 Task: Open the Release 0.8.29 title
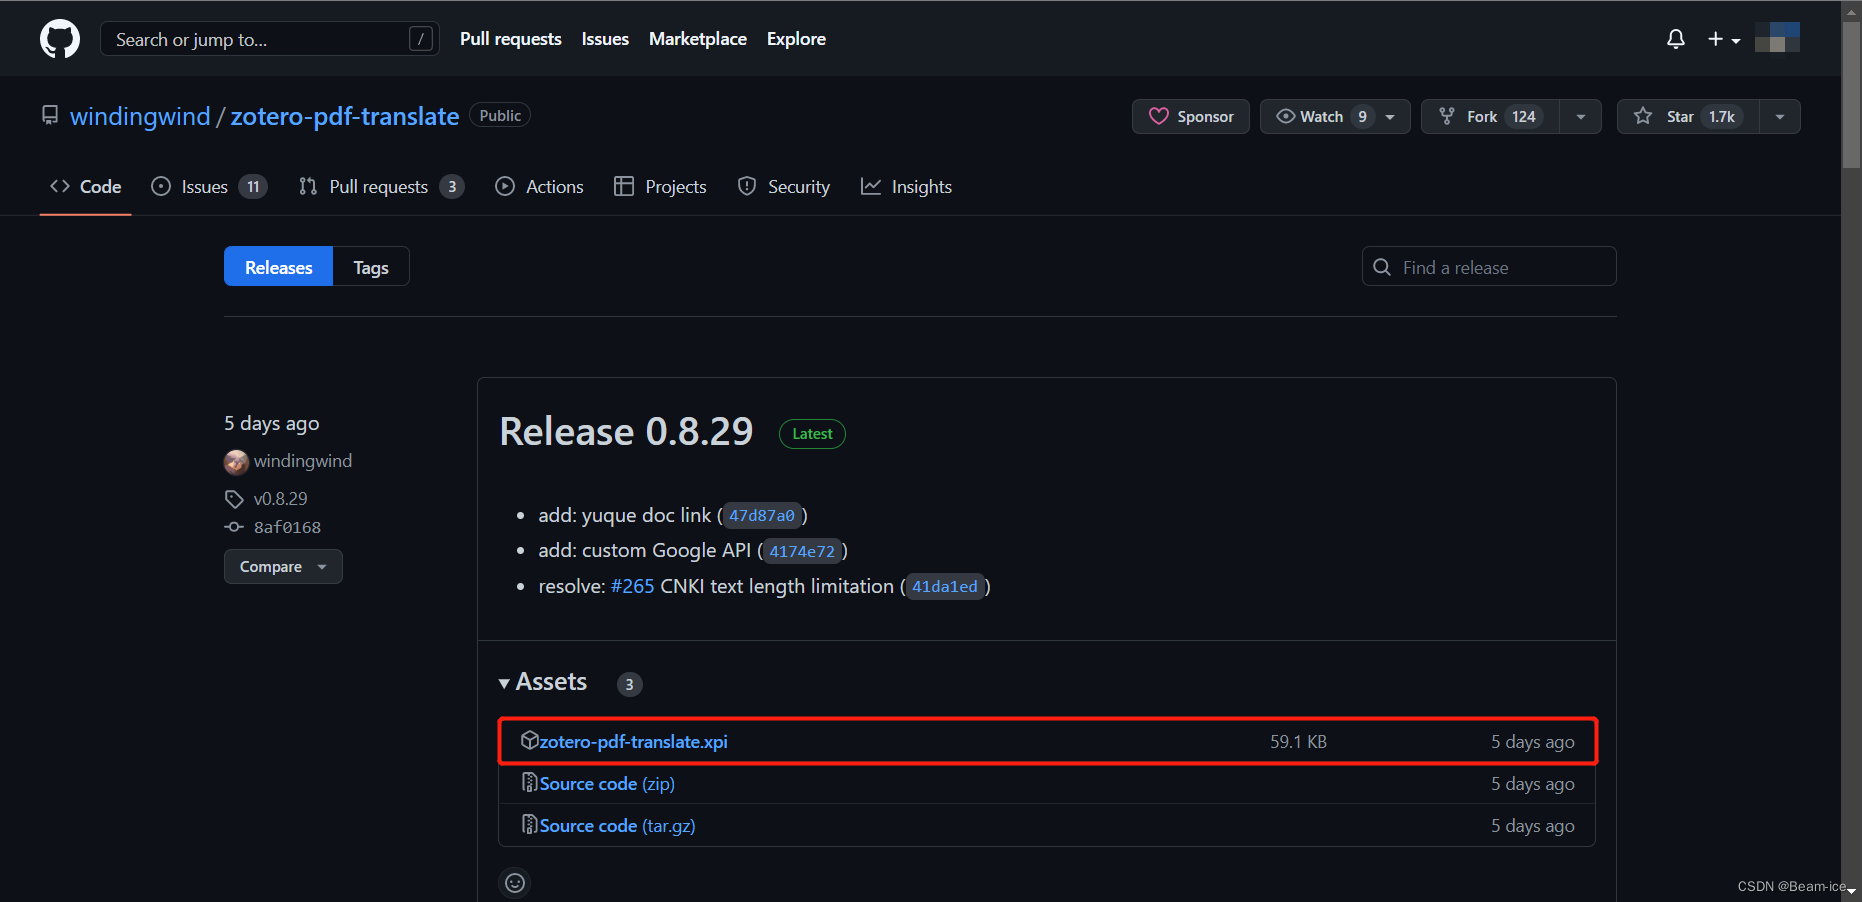[x=626, y=432]
